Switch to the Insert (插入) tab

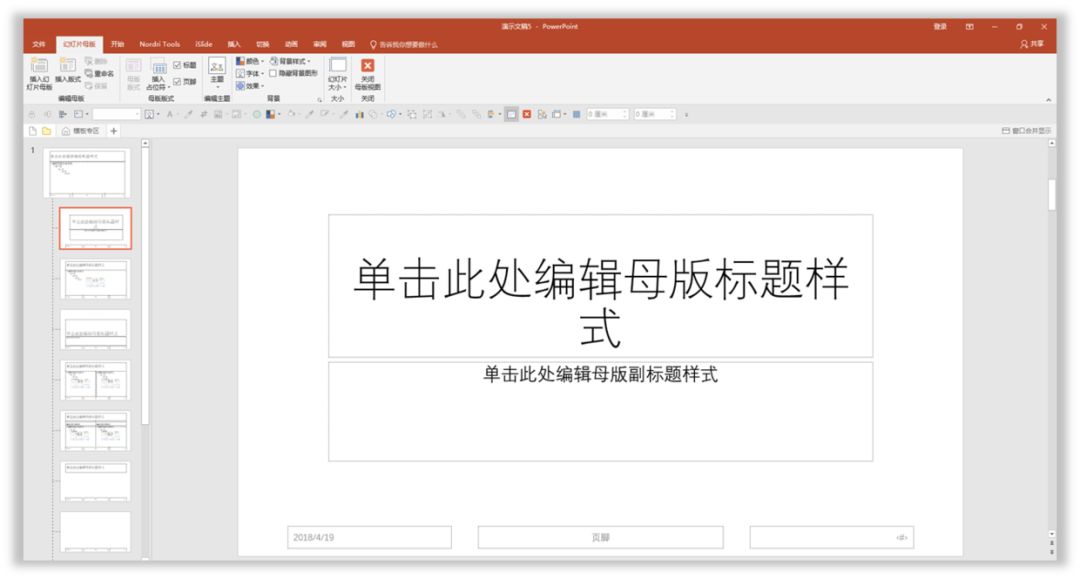[x=234, y=44]
